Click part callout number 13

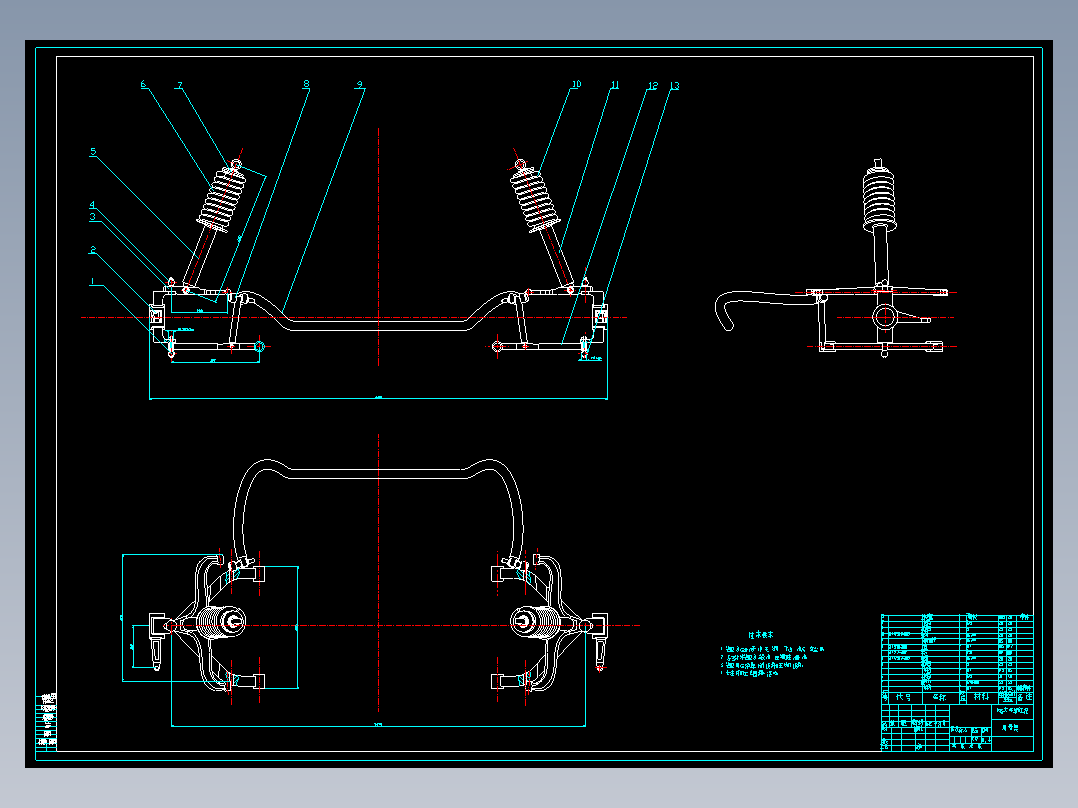coord(674,86)
